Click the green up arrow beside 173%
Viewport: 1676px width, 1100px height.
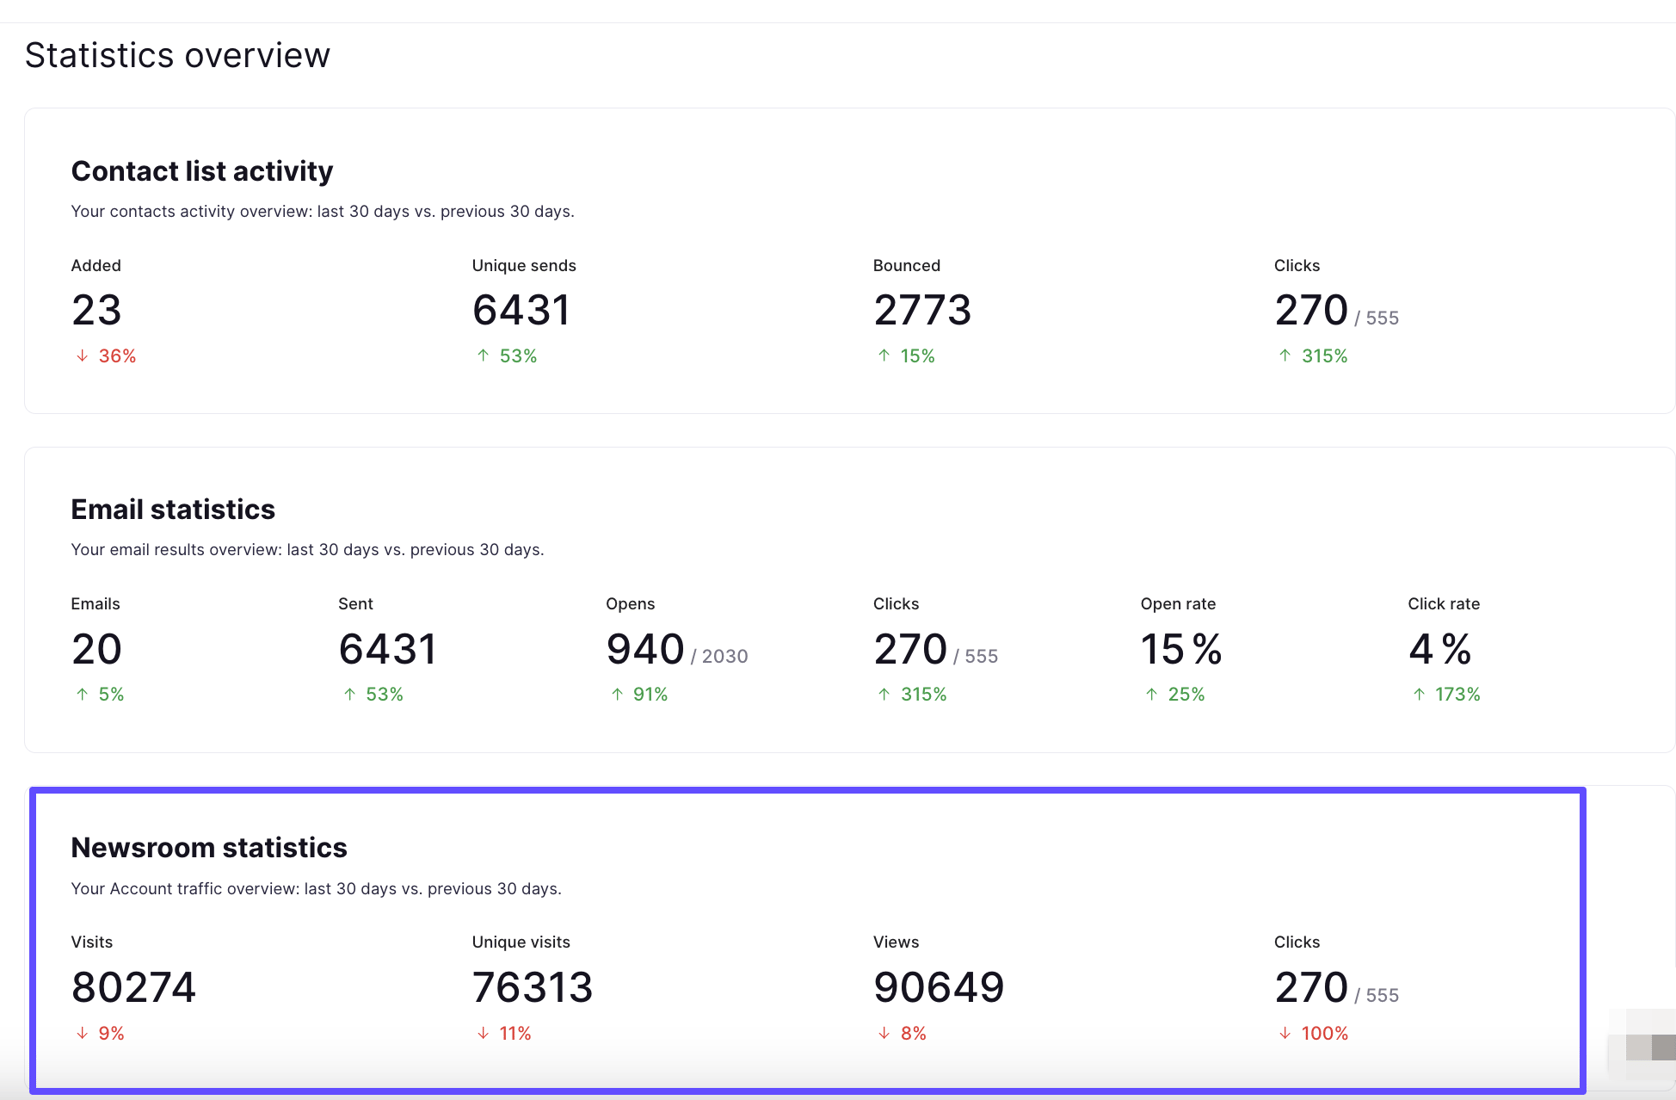point(1419,694)
